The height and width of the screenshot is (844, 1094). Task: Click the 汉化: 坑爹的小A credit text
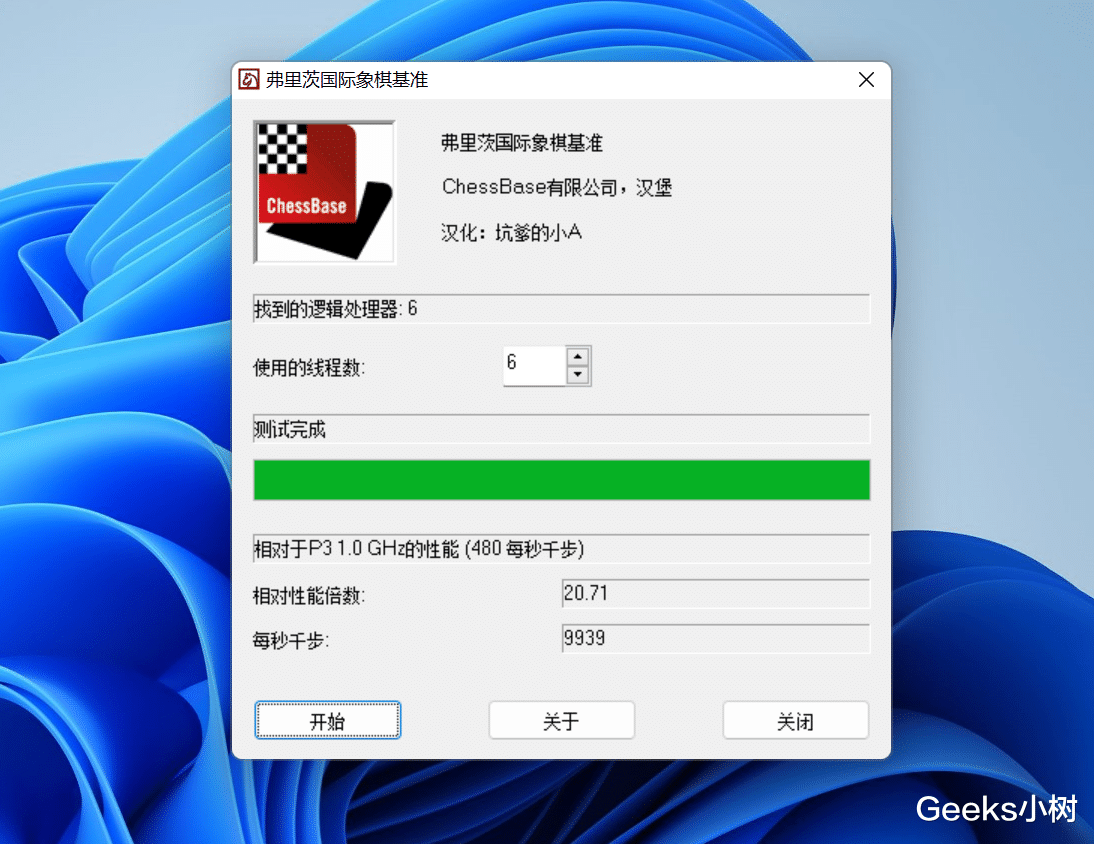(x=511, y=232)
